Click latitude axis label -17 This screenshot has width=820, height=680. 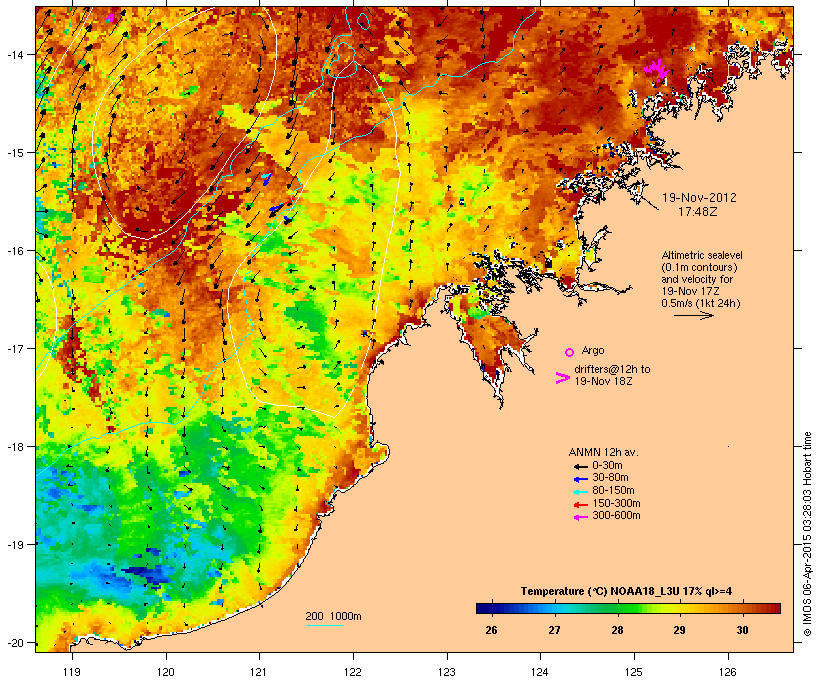click(14, 348)
